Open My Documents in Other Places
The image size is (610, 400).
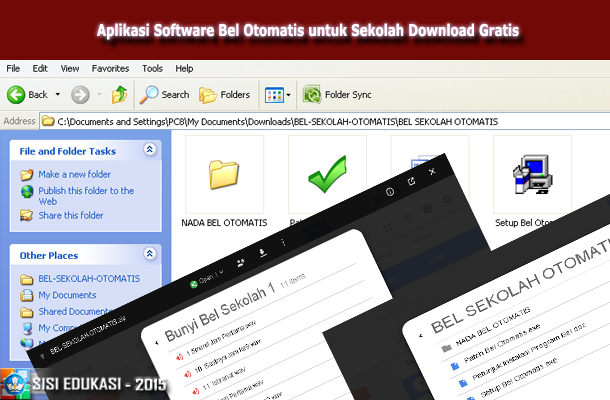click(67, 295)
